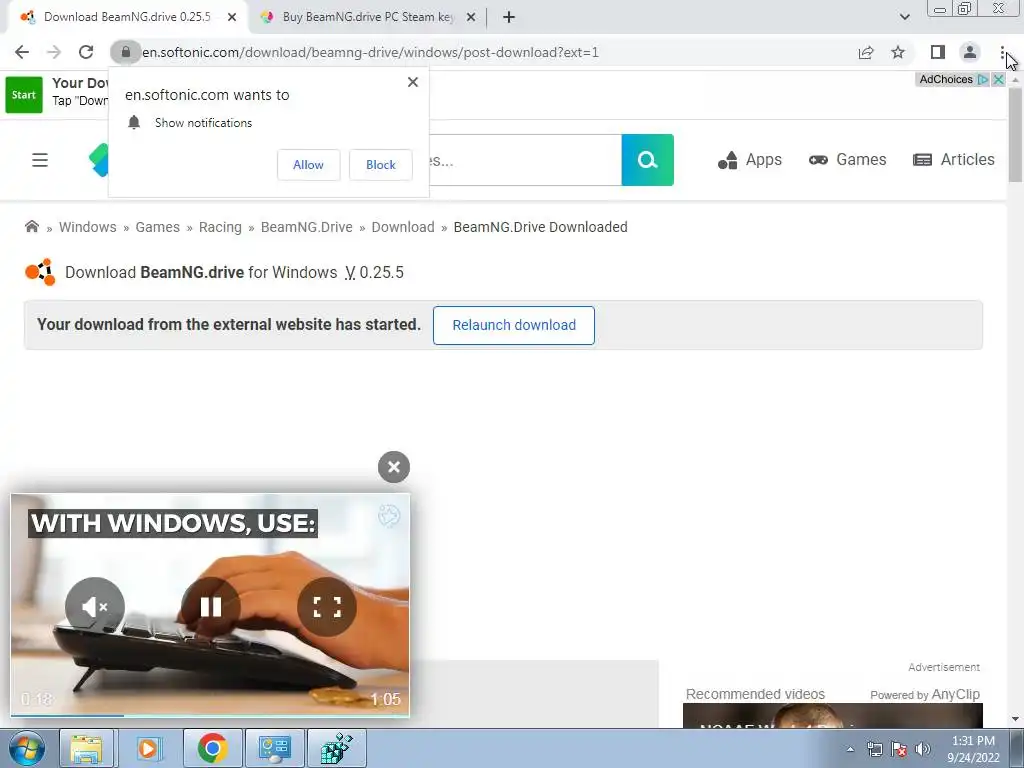The width and height of the screenshot is (1024, 768).
Task: Dismiss the notification permission popup
Action: (413, 82)
